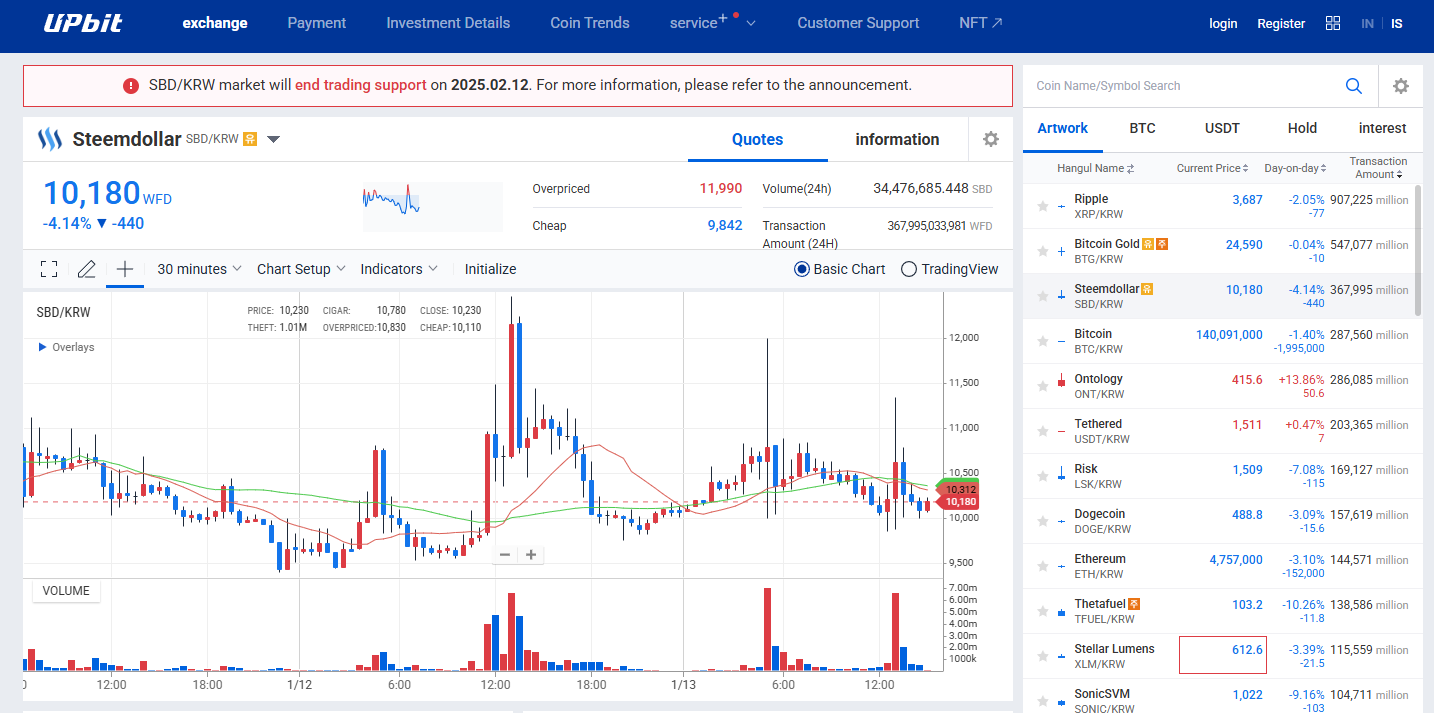Screen dimensions: 1434x713
Task: Open the NFT link
Action: (x=980, y=23)
